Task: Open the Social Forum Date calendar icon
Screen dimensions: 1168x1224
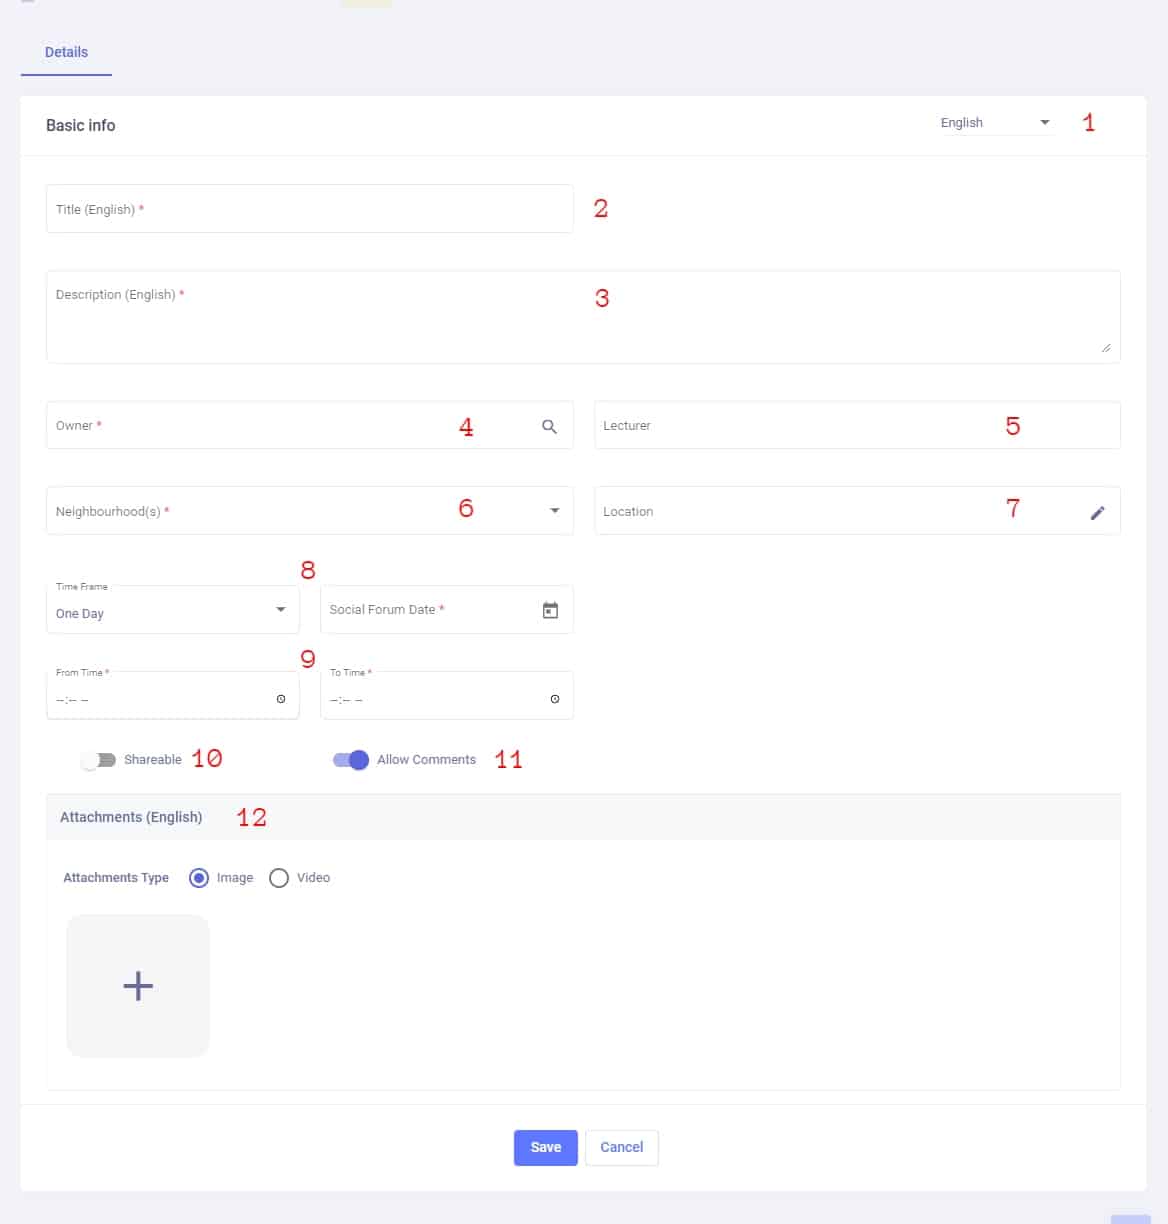Action: [x=550, y=610]
